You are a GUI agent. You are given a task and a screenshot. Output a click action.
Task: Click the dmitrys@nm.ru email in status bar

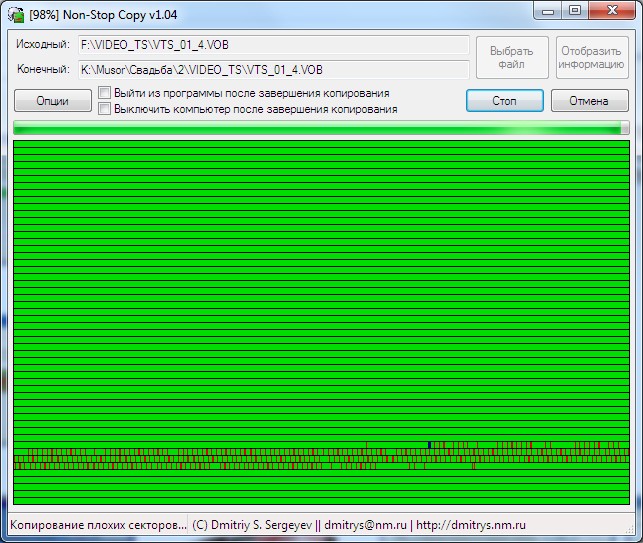click(365, 525)
